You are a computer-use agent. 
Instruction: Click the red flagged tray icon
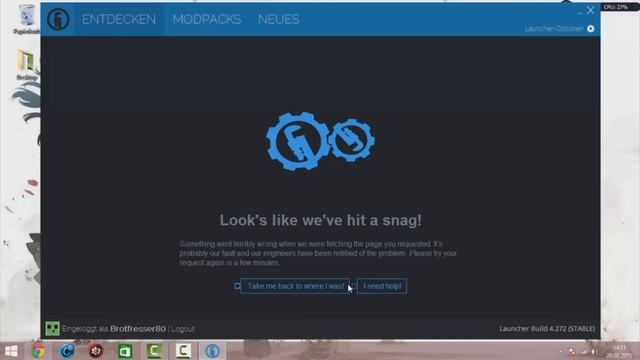(x=572, y=352)
